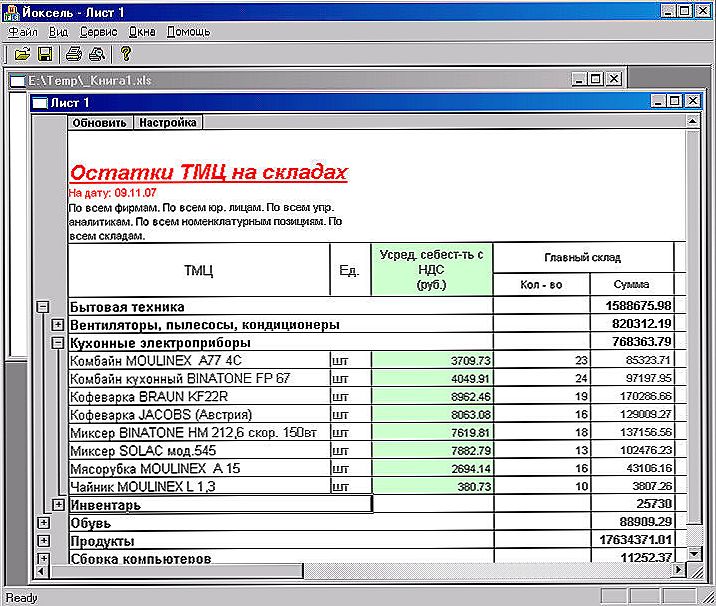
Task: Expand the Инвентарь group
Action: (58, 505)
